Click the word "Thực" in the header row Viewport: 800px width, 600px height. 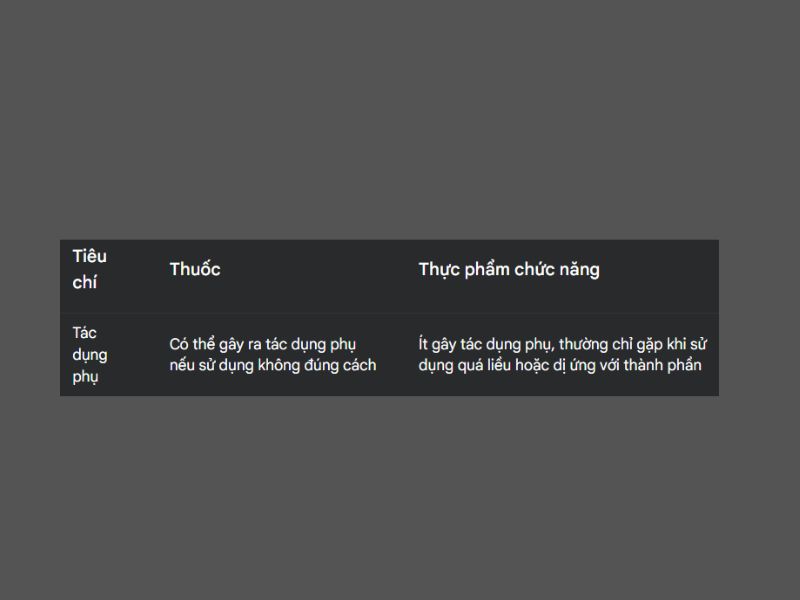(440, 269)
